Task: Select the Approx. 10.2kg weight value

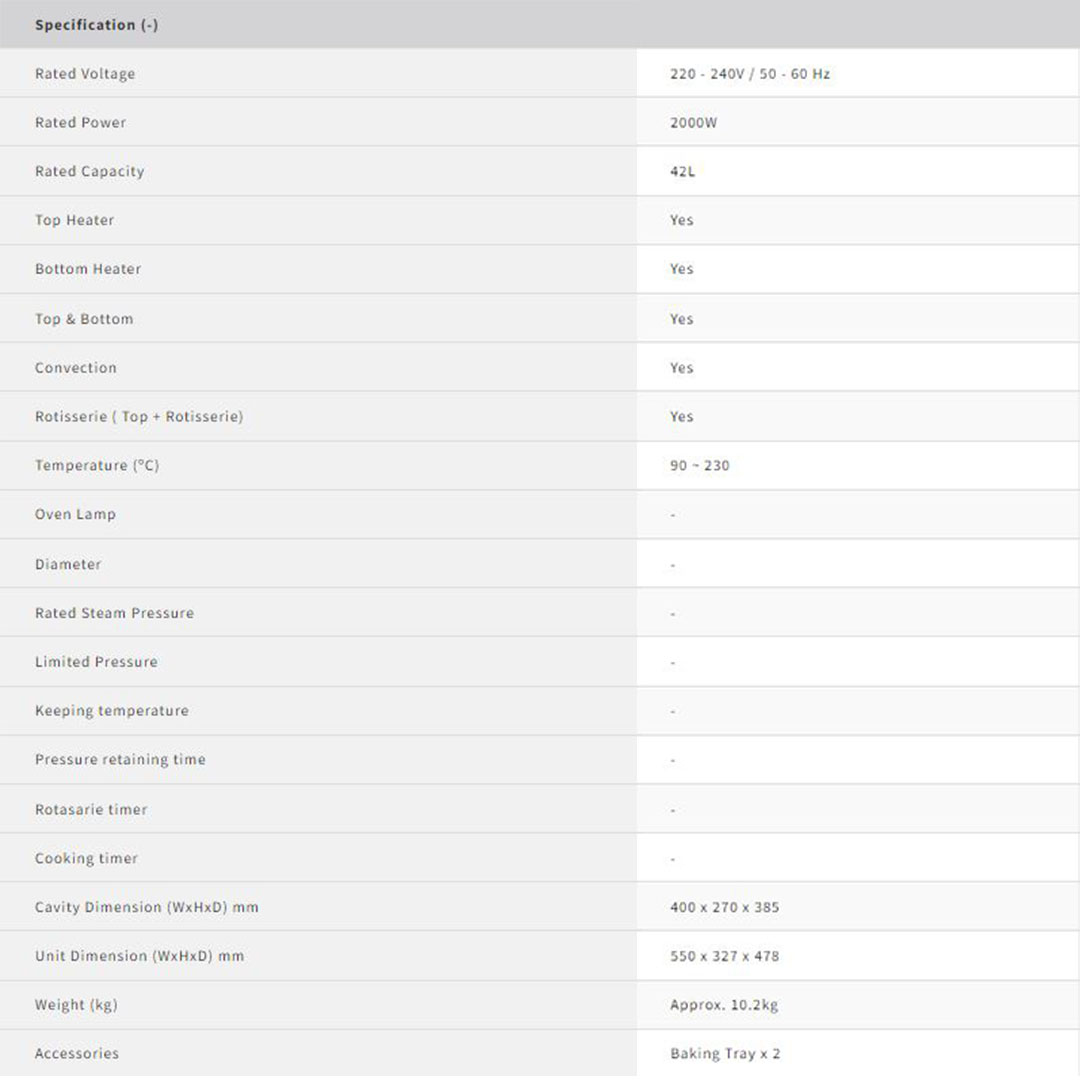Action: coord(724,1005)
